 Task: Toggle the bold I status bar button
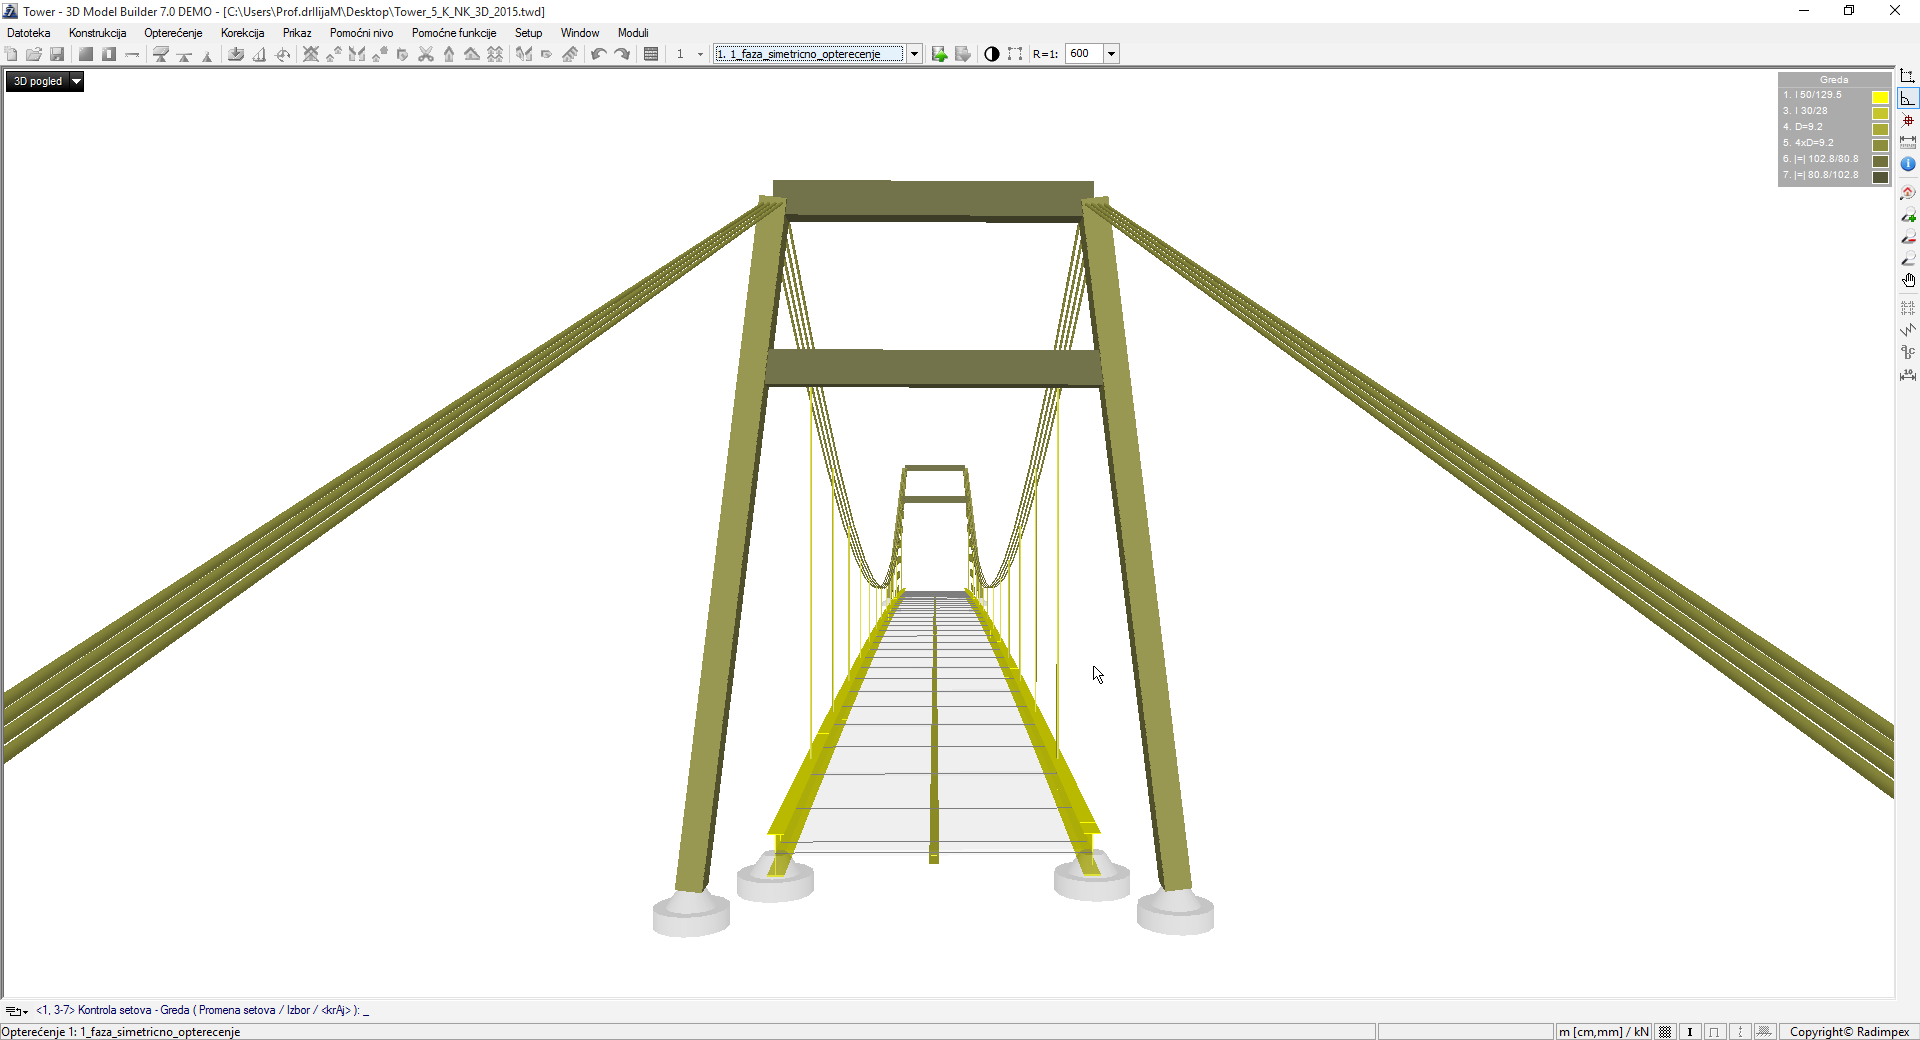point(1690,1032)
